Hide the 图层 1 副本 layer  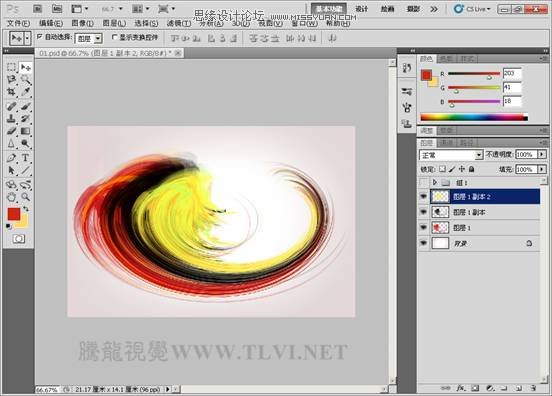point(424,212)
